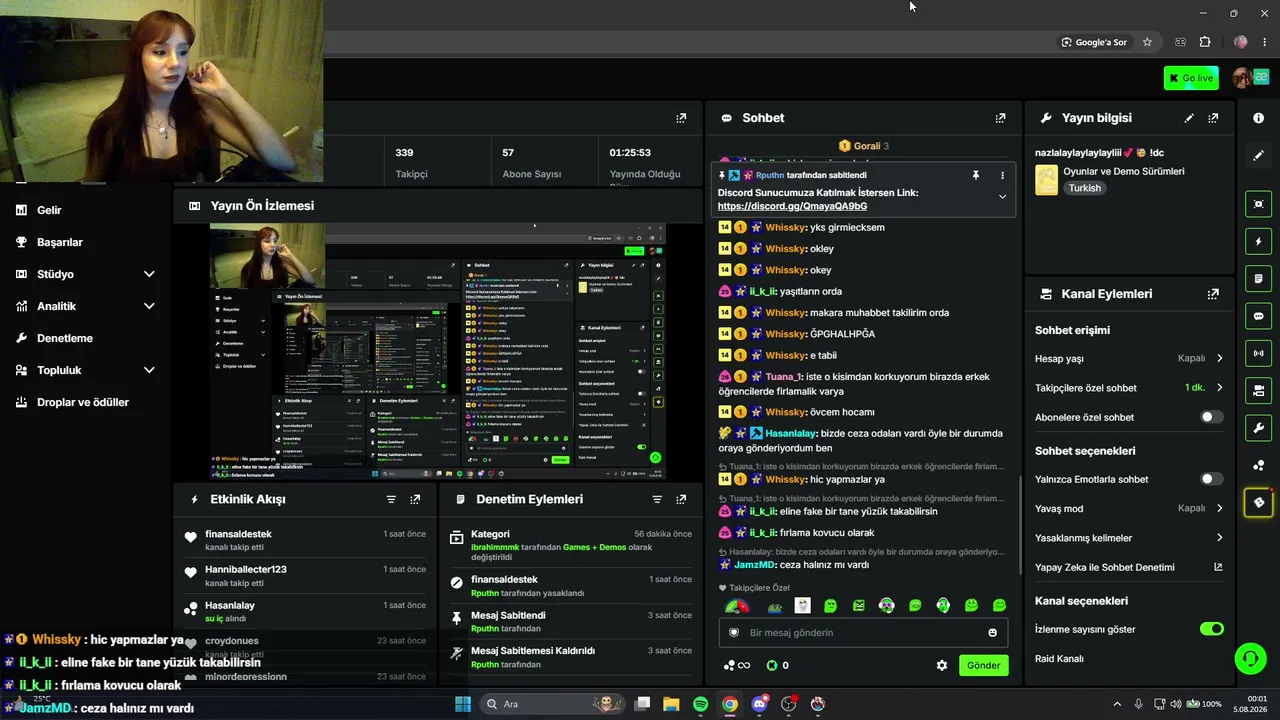Open pinned message three-dot menu
Viewport: 1280px width, 720px height.
click(1002, 175)
